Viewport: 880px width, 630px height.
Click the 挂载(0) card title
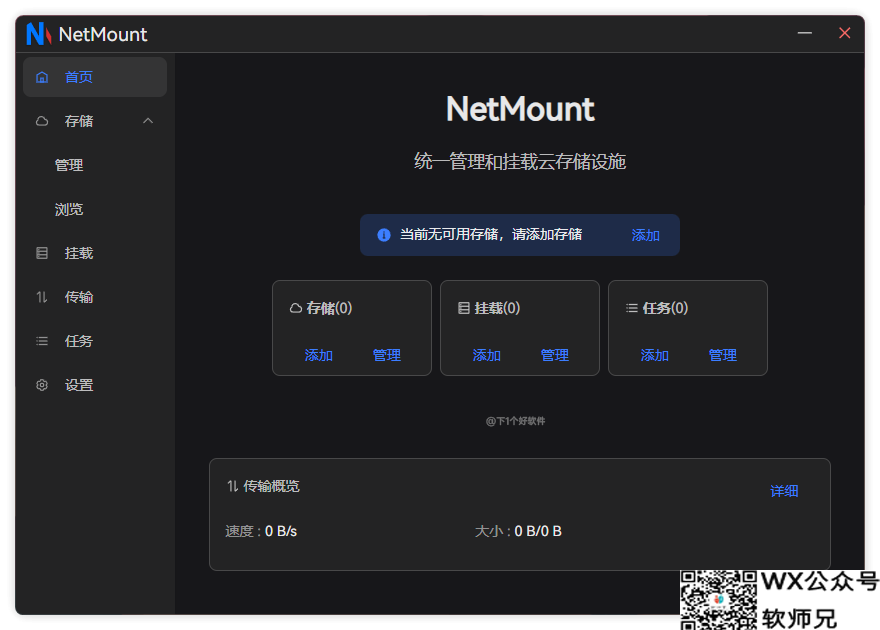(x=497, y=308)
